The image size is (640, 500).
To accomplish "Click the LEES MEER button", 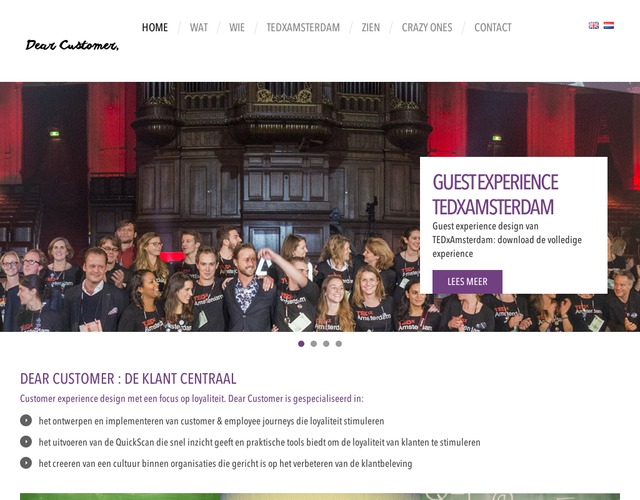I will click(467, 282).
